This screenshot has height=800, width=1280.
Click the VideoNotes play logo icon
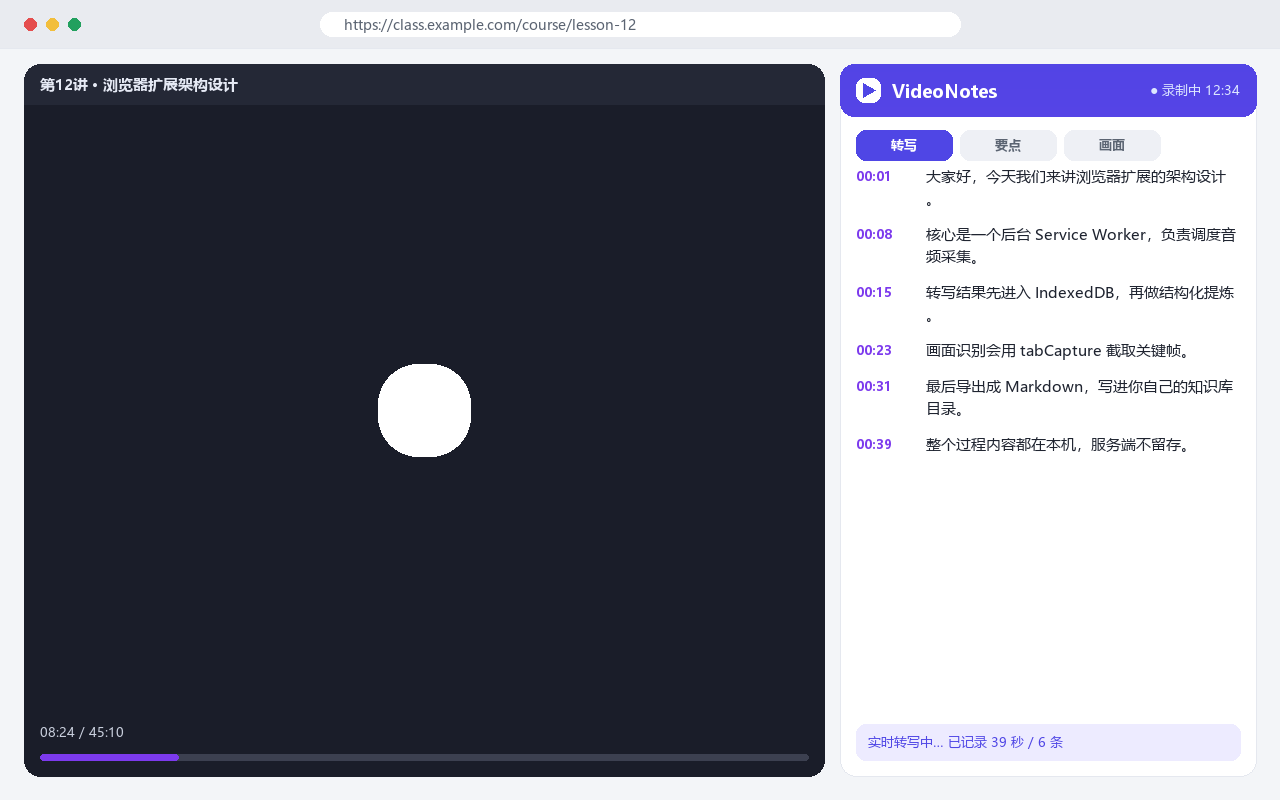pos(868,91)
